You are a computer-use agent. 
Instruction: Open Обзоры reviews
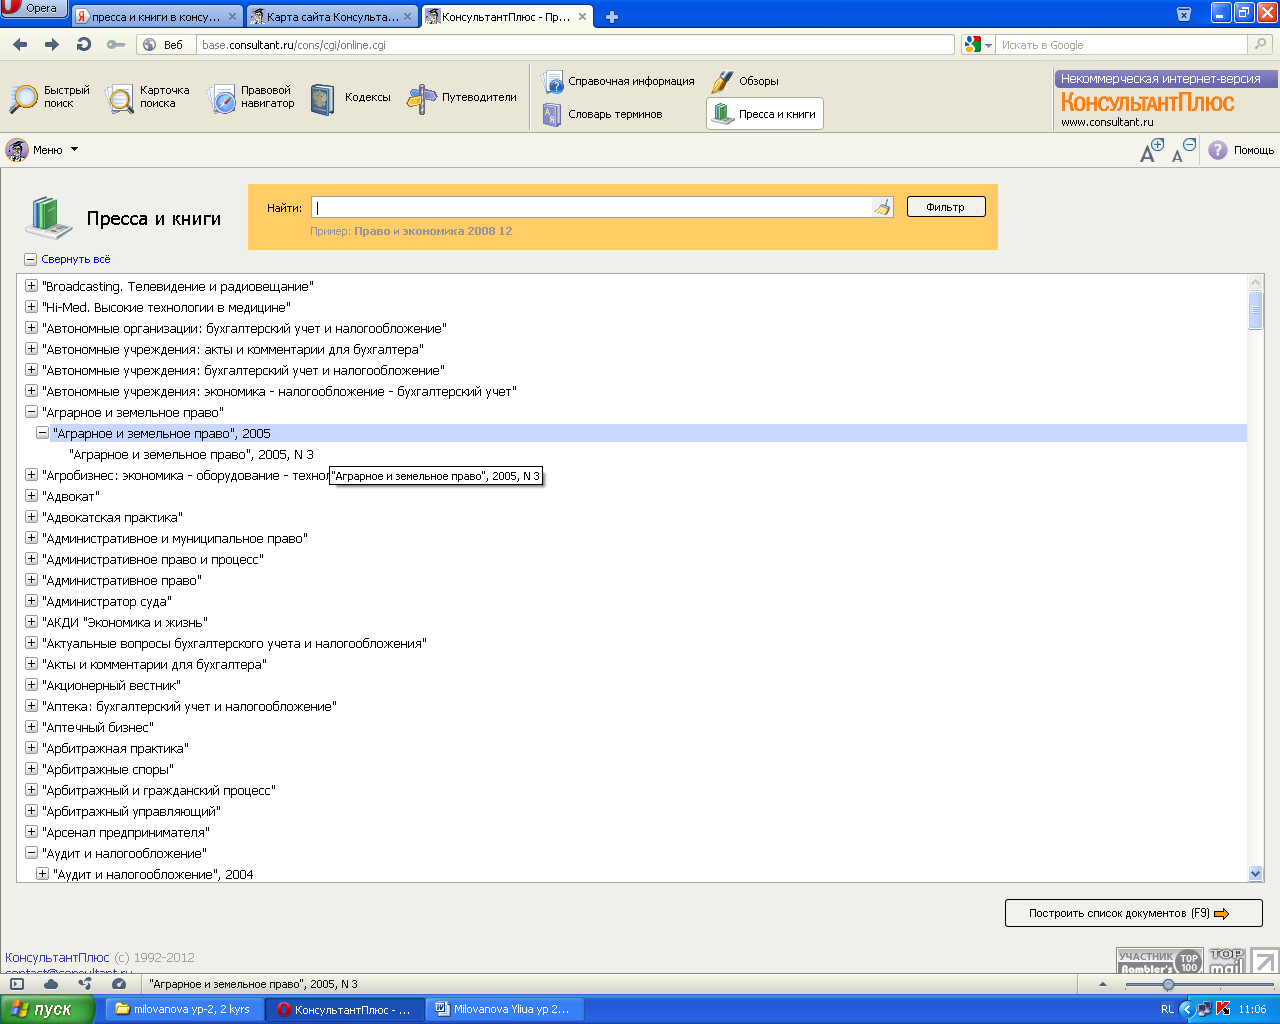click(745, 81)
